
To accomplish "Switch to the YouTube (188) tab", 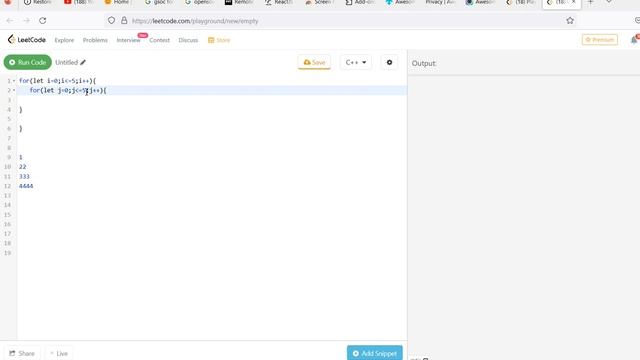I will (x=79, y=2).
